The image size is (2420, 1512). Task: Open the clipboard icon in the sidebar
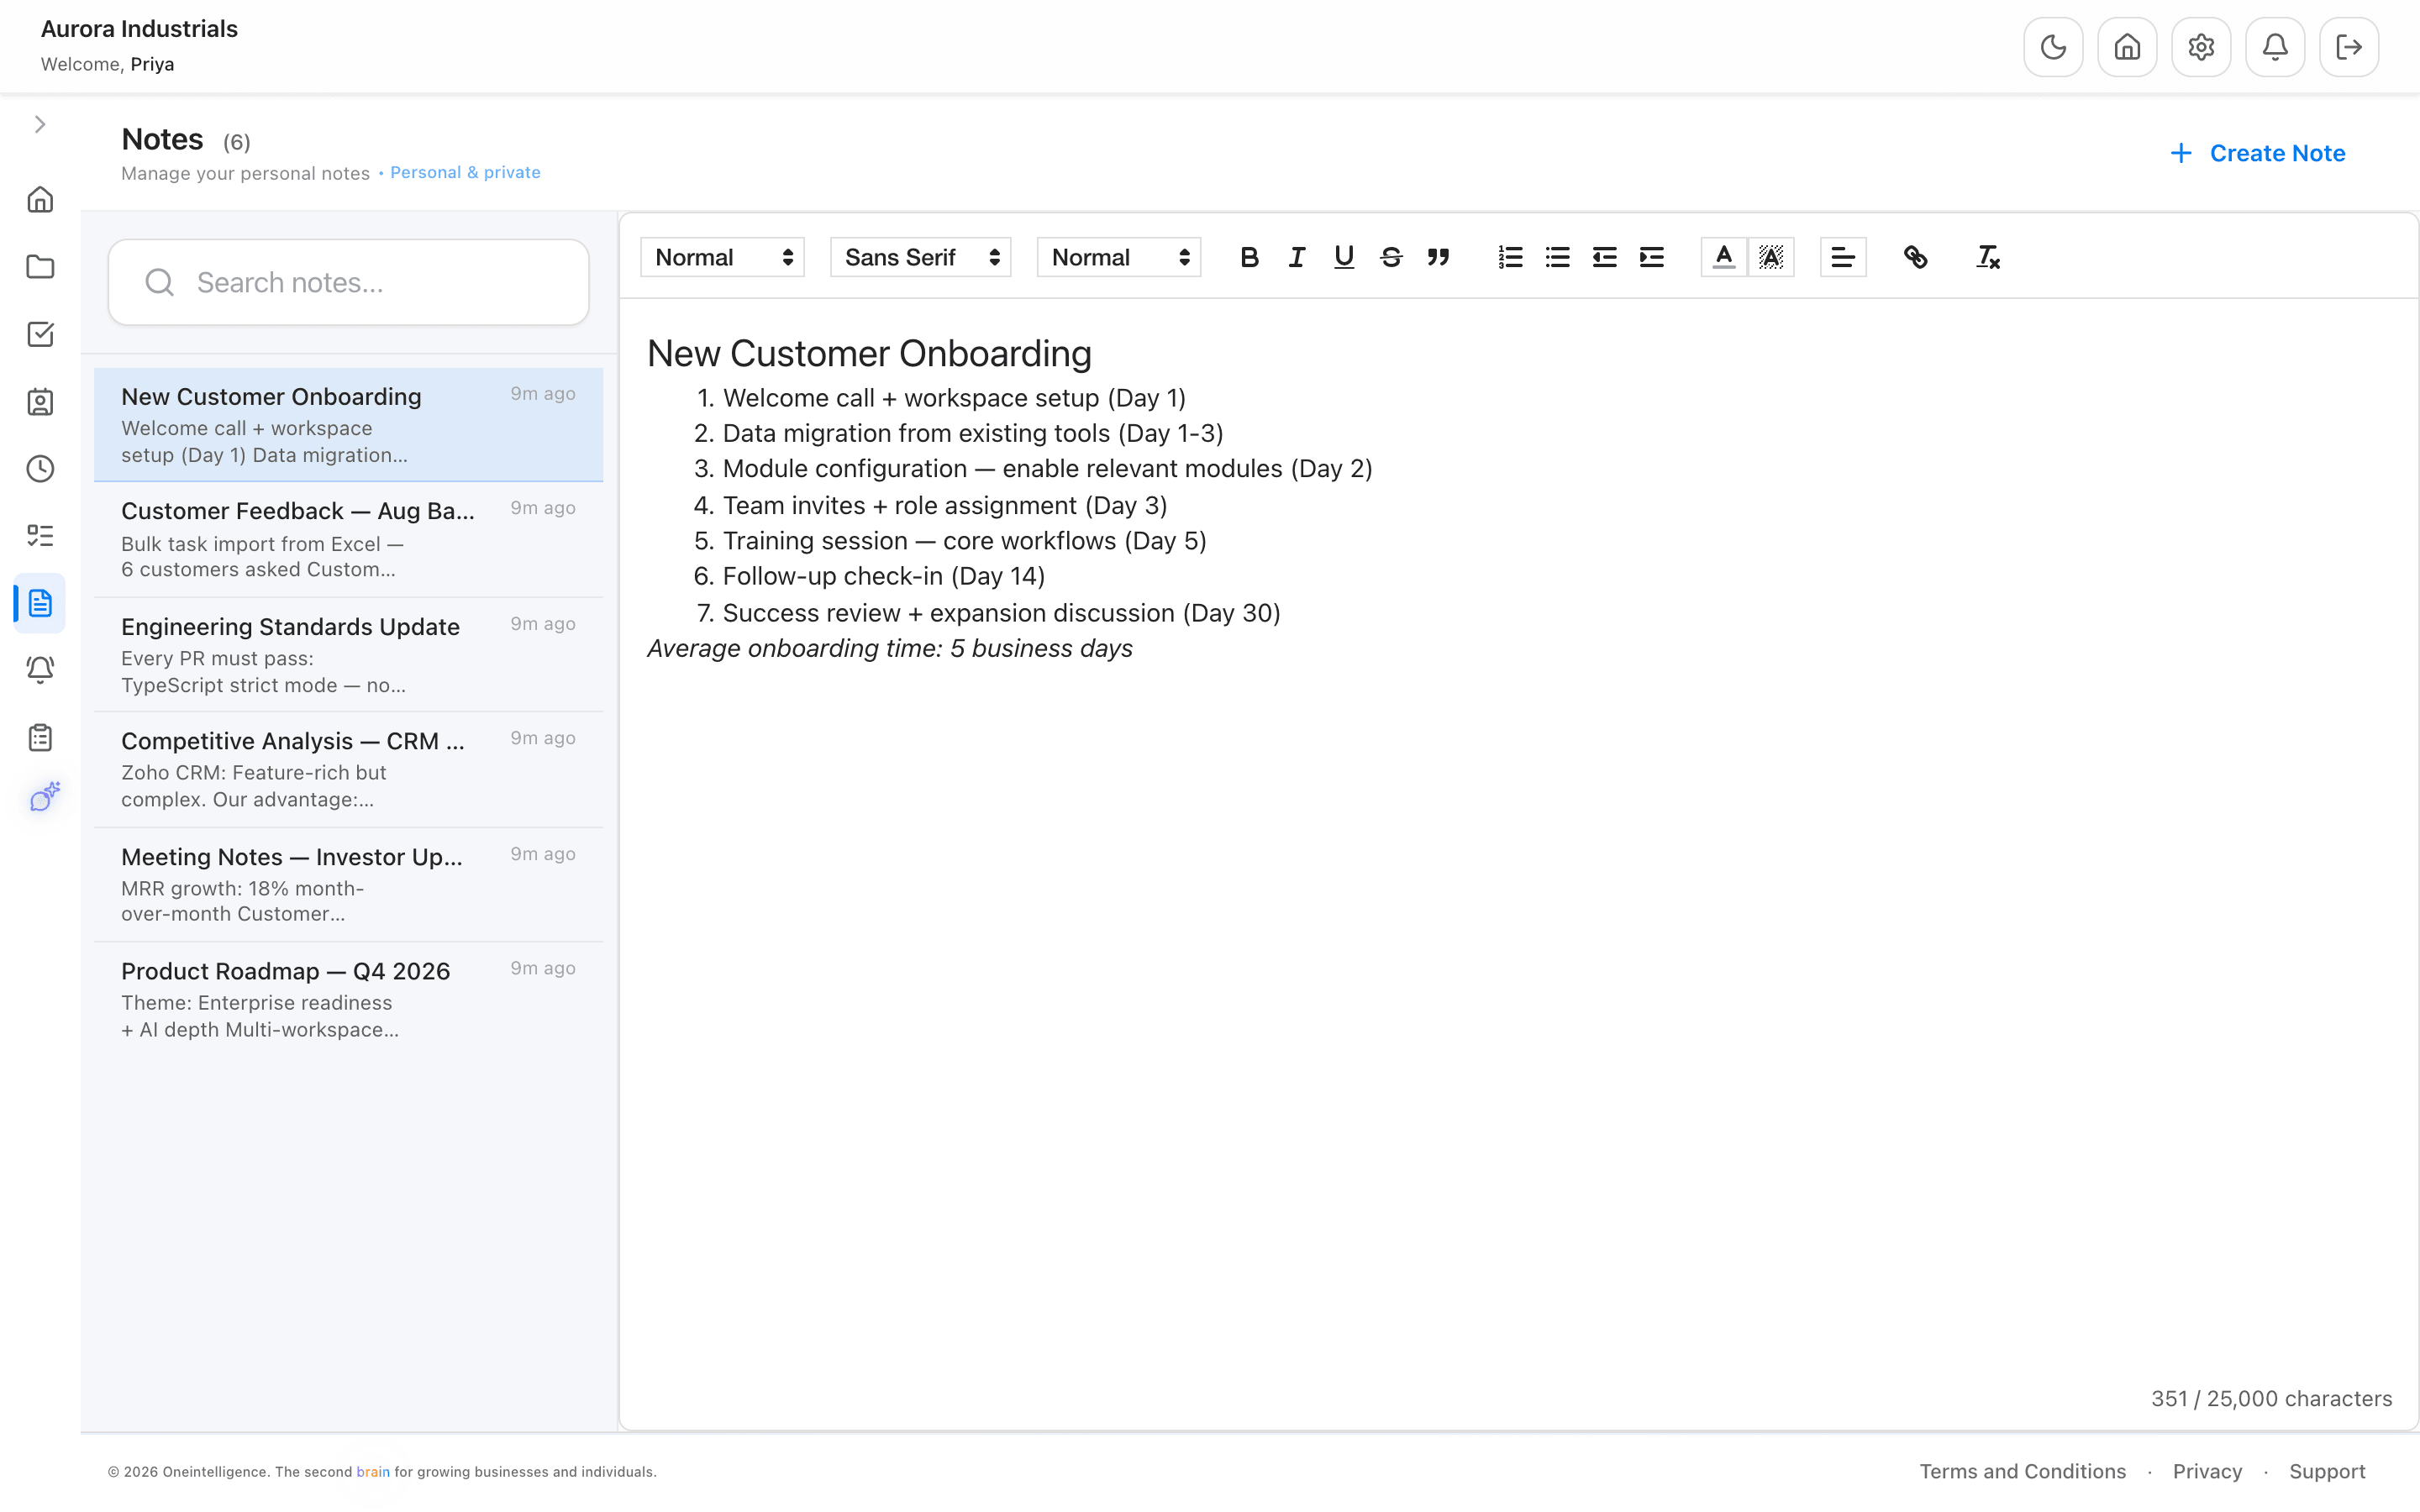[40, 738]
